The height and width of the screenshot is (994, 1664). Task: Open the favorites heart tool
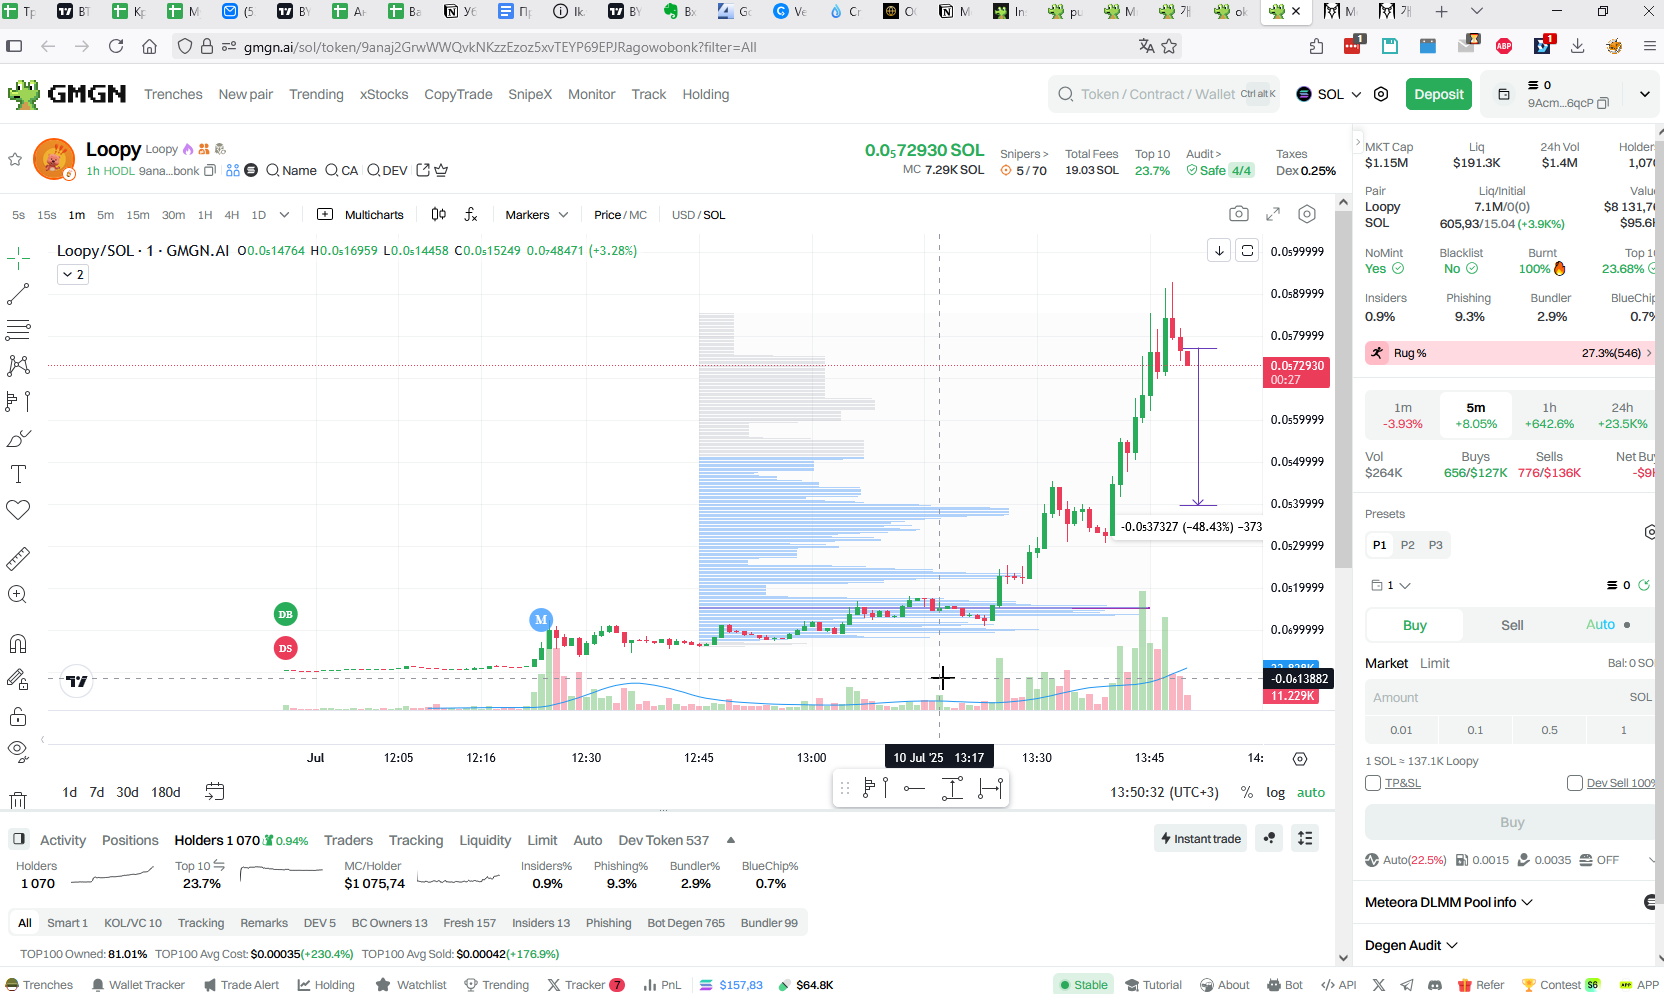[x=18, y=510]
